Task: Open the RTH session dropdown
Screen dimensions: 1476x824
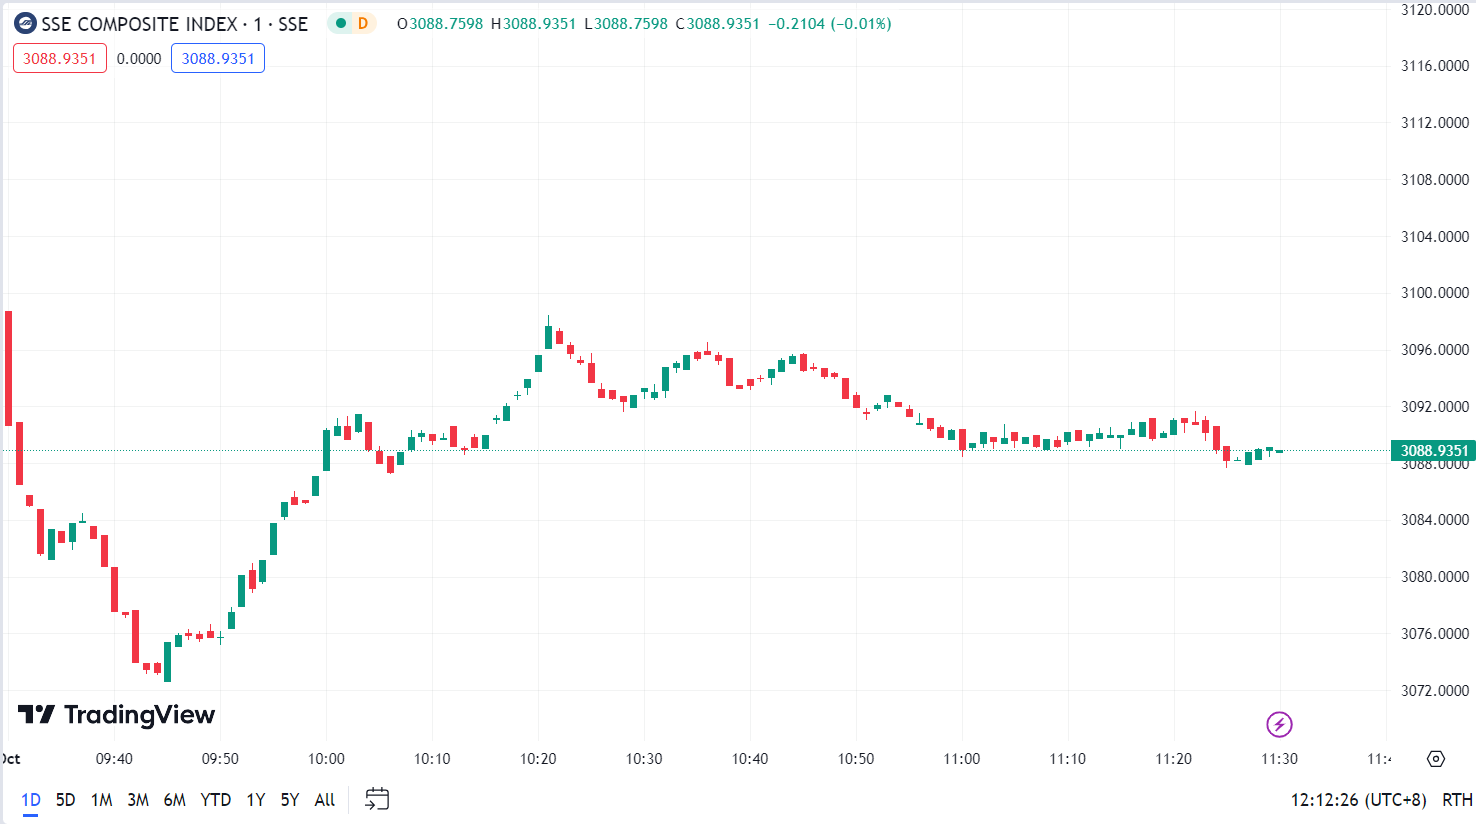Action: click(1456, 800)
